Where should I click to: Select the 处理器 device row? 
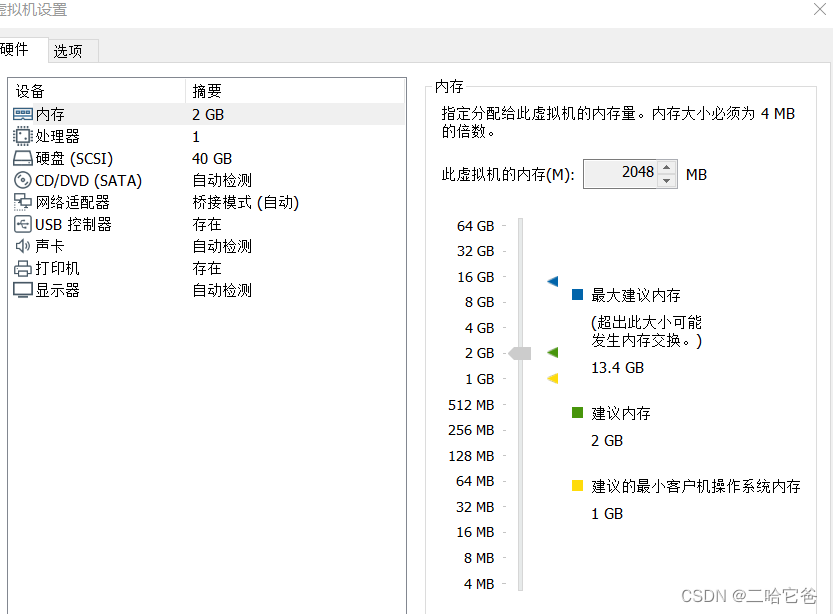(208, 137)
